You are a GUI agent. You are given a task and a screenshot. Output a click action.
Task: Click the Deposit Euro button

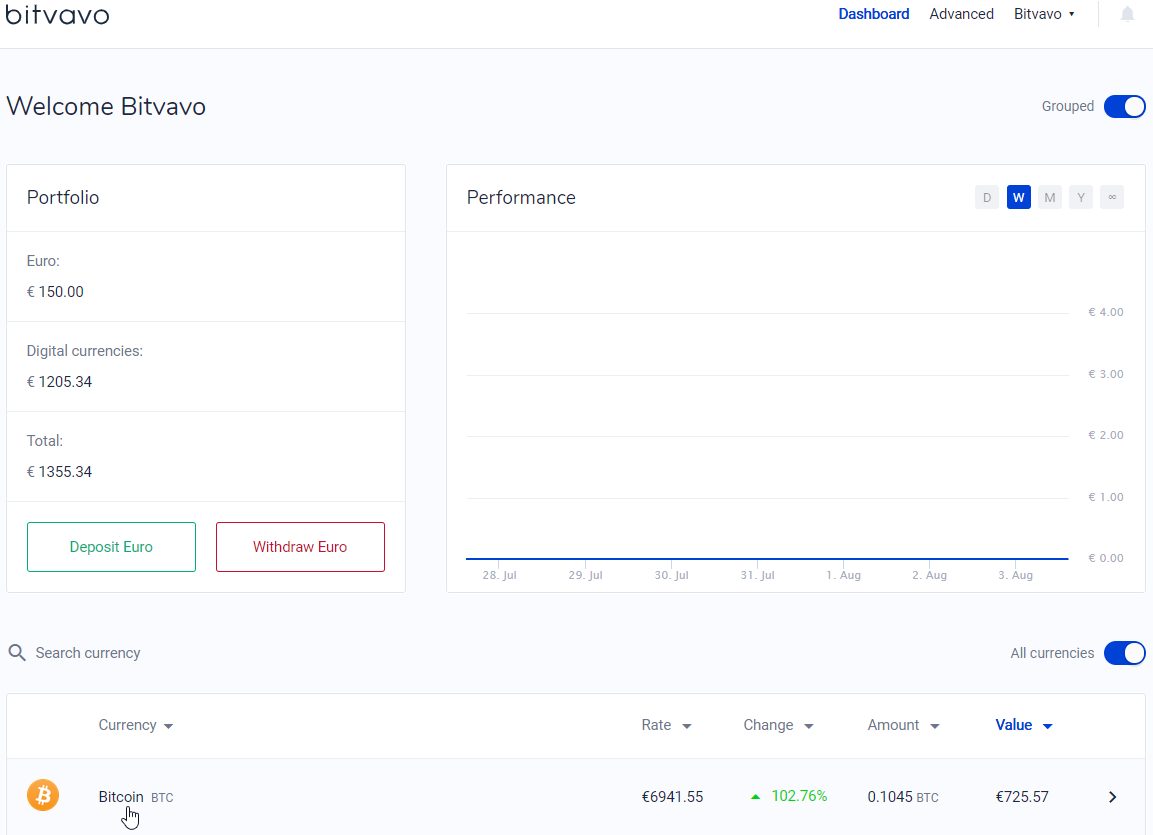point(111,547)
